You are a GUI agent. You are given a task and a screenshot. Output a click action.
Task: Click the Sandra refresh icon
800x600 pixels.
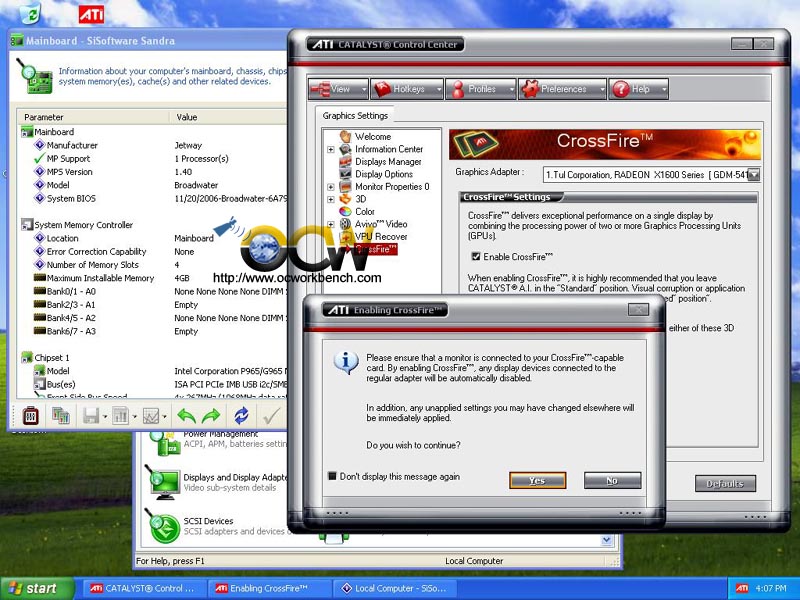[x=241, y=416]
